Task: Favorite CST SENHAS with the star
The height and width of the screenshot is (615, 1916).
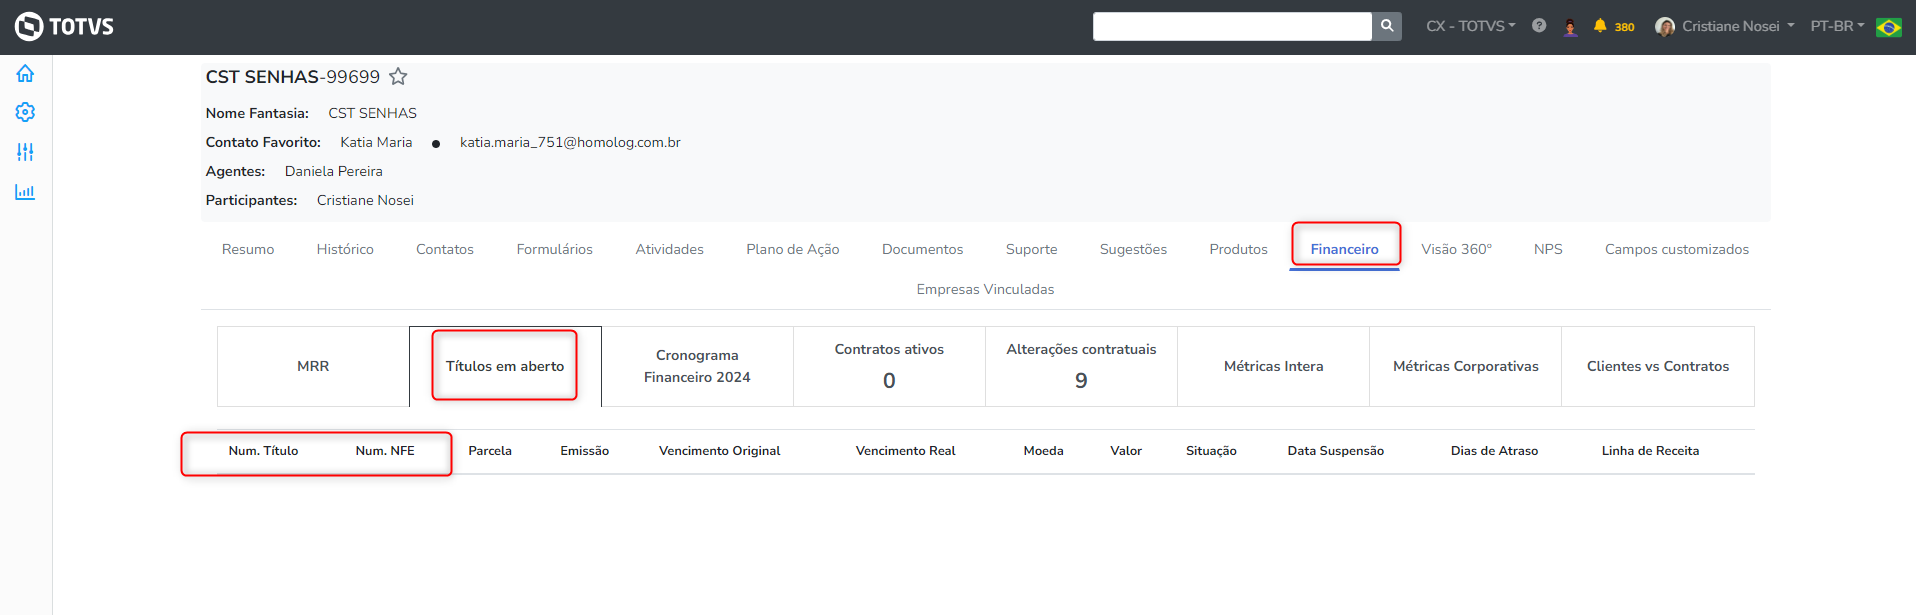Action: (398, 77)
